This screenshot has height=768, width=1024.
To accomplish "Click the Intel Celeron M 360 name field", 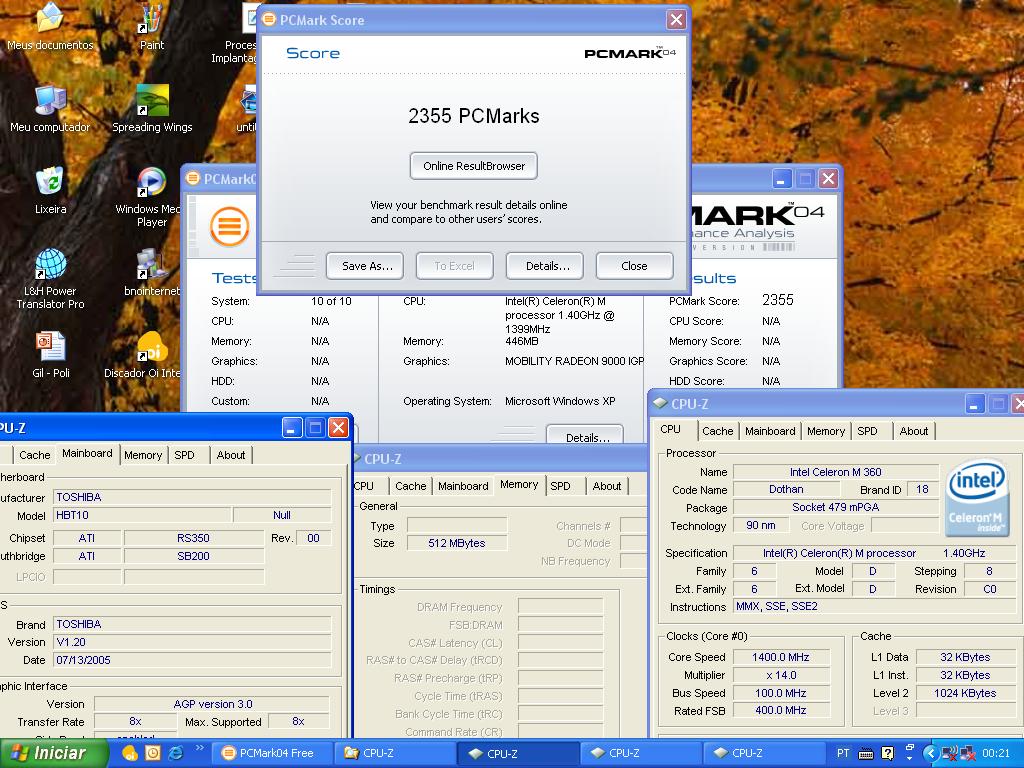I will click(x=835, y=472).
